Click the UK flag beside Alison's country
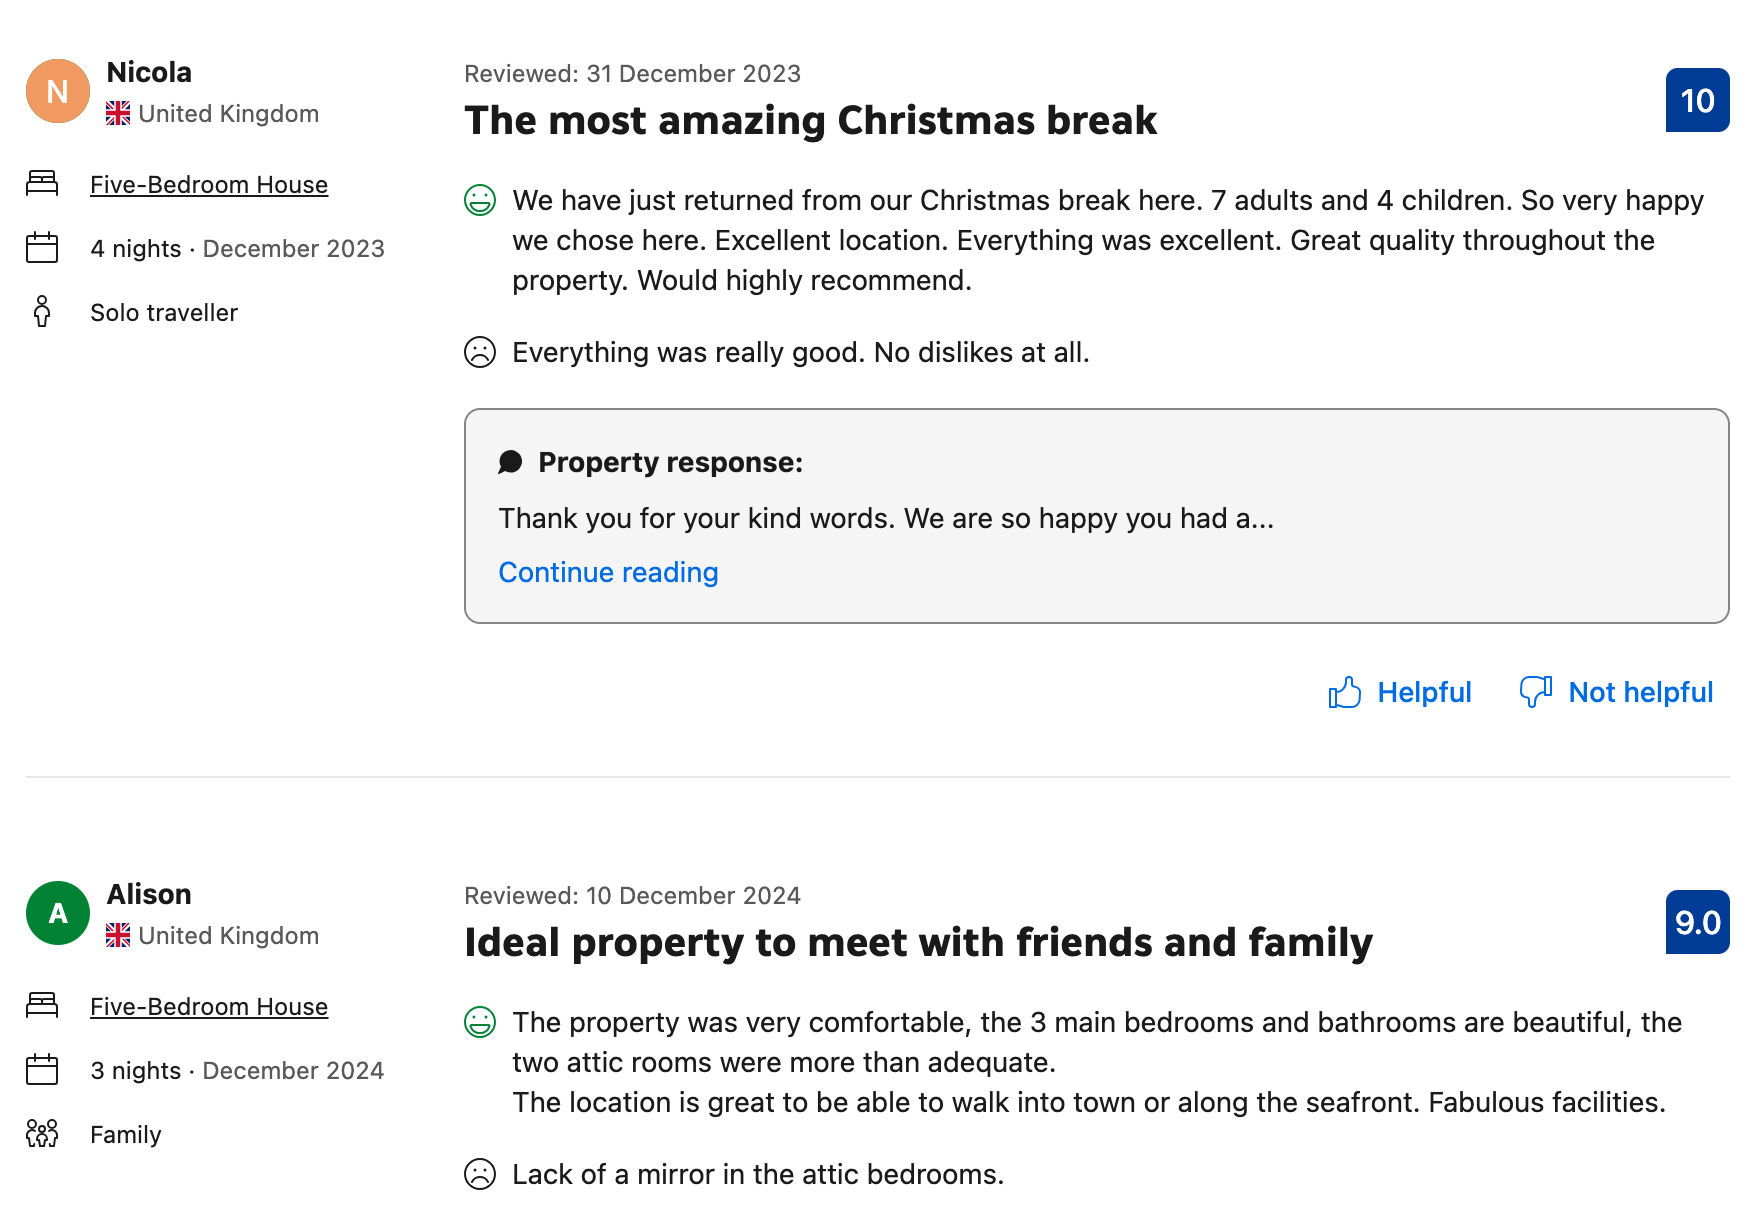This screenshot has width=1762, height=1226. pyautogui.click(x=118, y=936)
